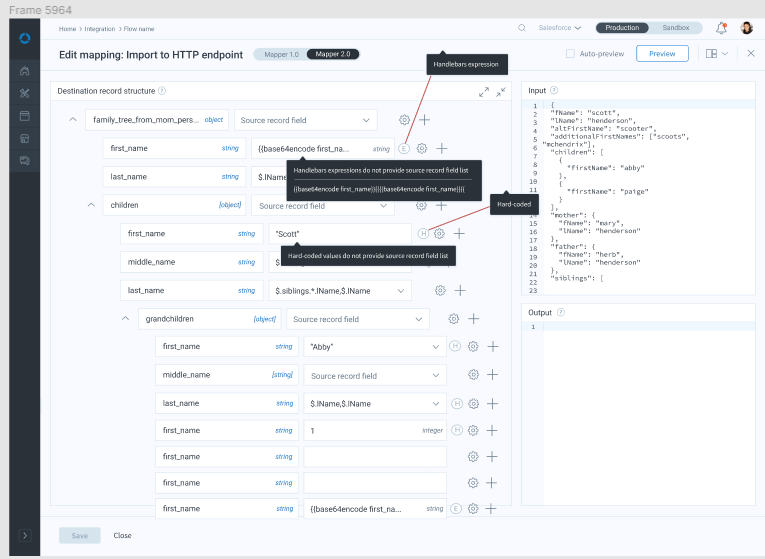The width and height of the screenshot is (765, 559).
Task: Open settings gear for family_tree_from_mom_pers row
Action: pos(404,120)
